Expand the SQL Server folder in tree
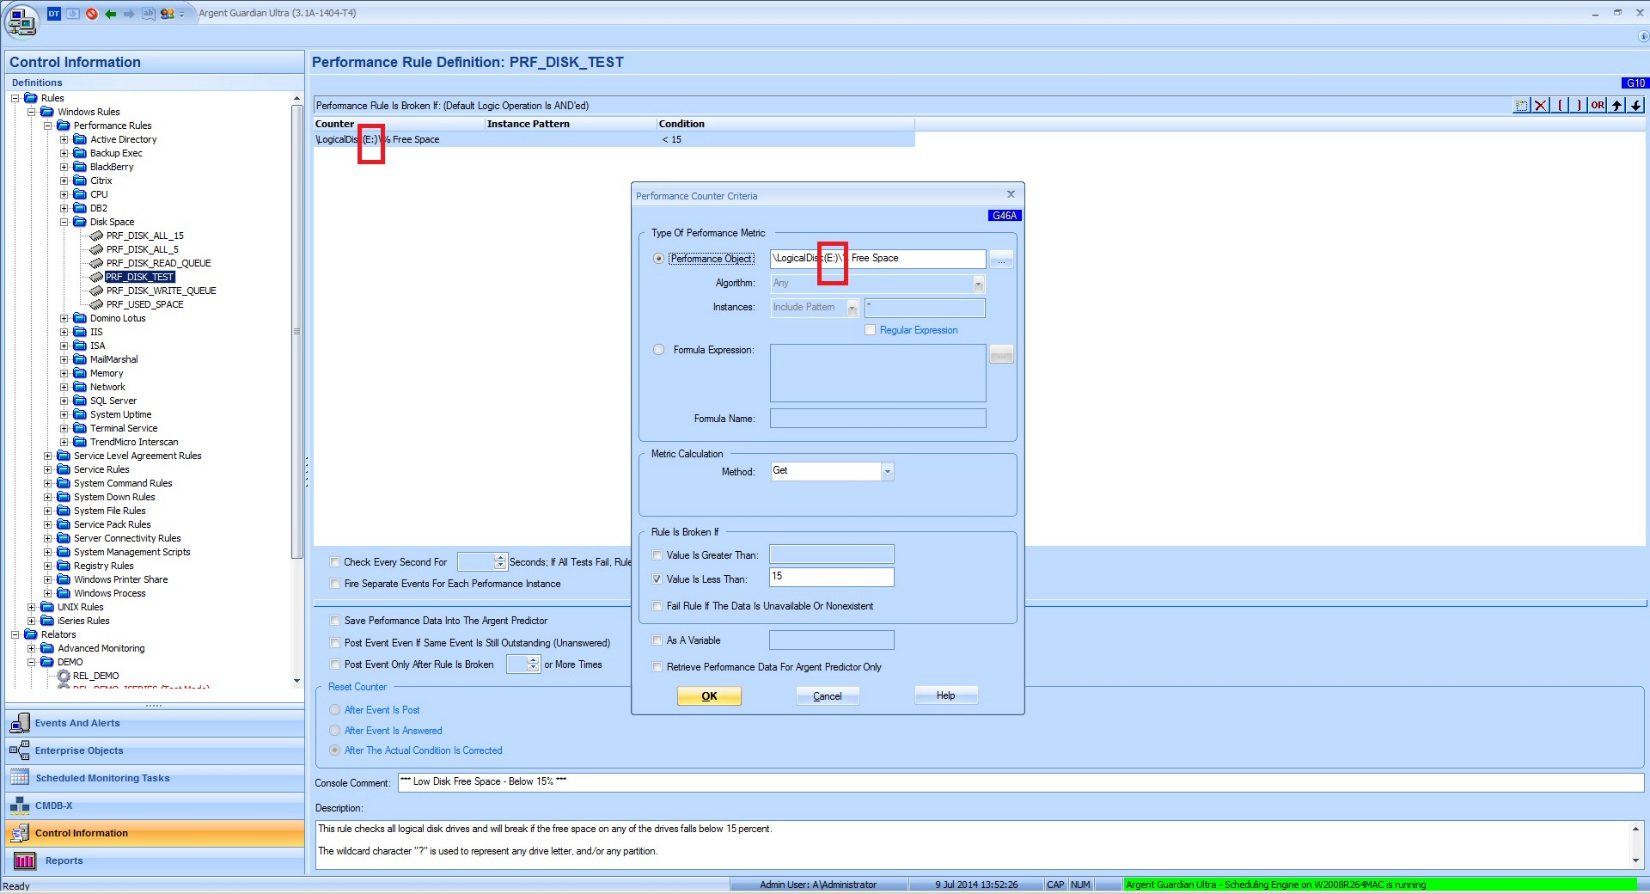Screen dimensions: 1650x894 [64, 401]
